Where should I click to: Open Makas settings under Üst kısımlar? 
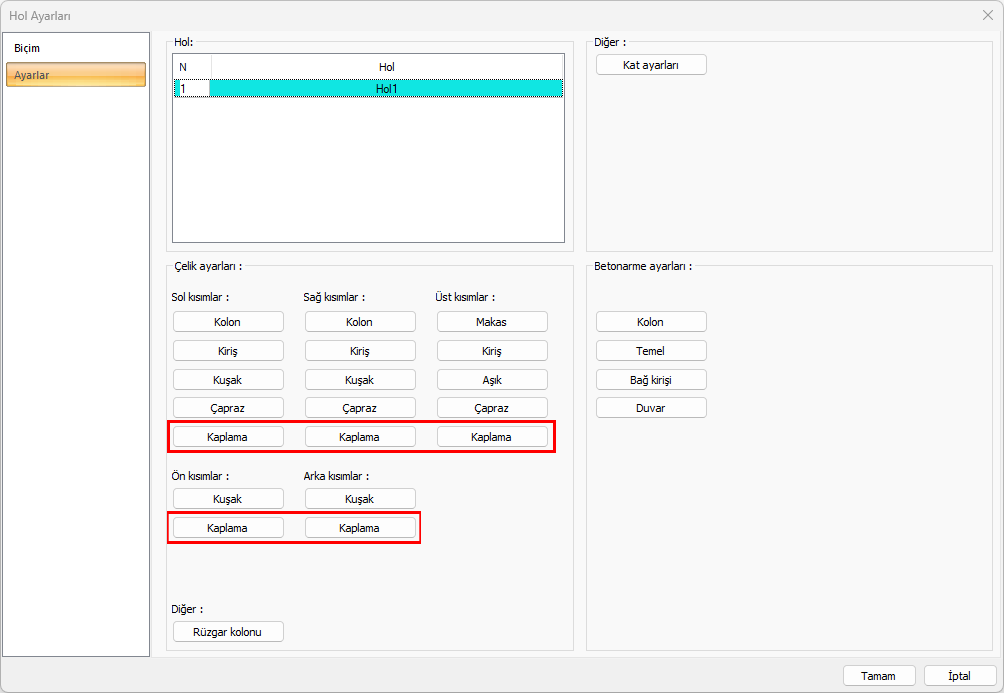point(492,322)
